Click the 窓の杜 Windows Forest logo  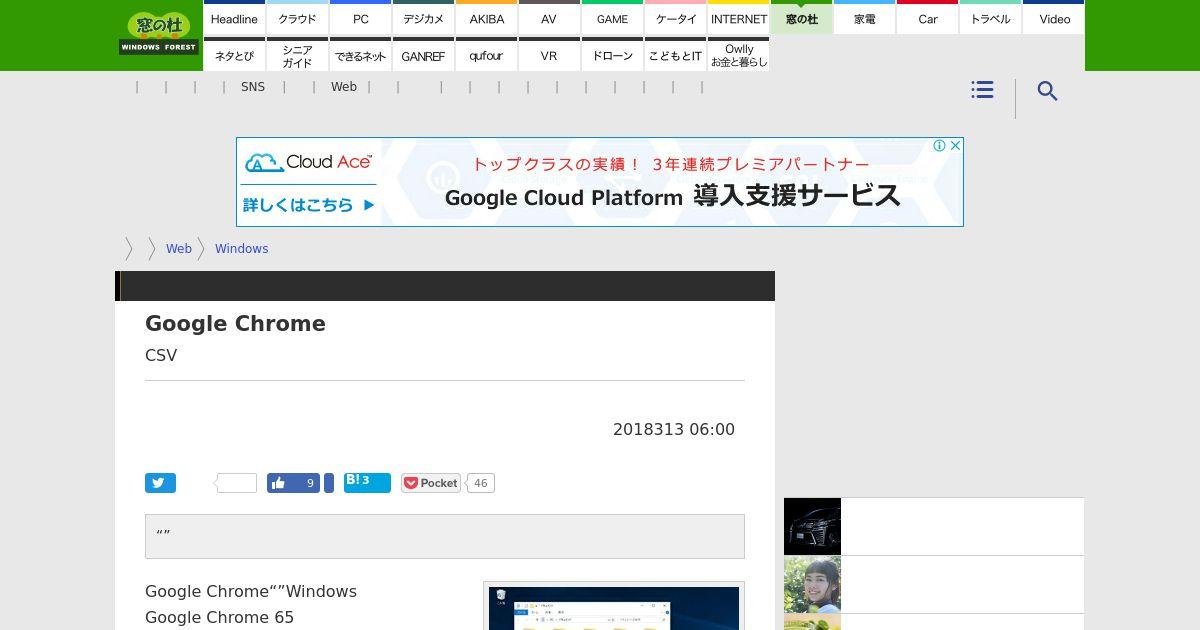(x=158, y=34)
